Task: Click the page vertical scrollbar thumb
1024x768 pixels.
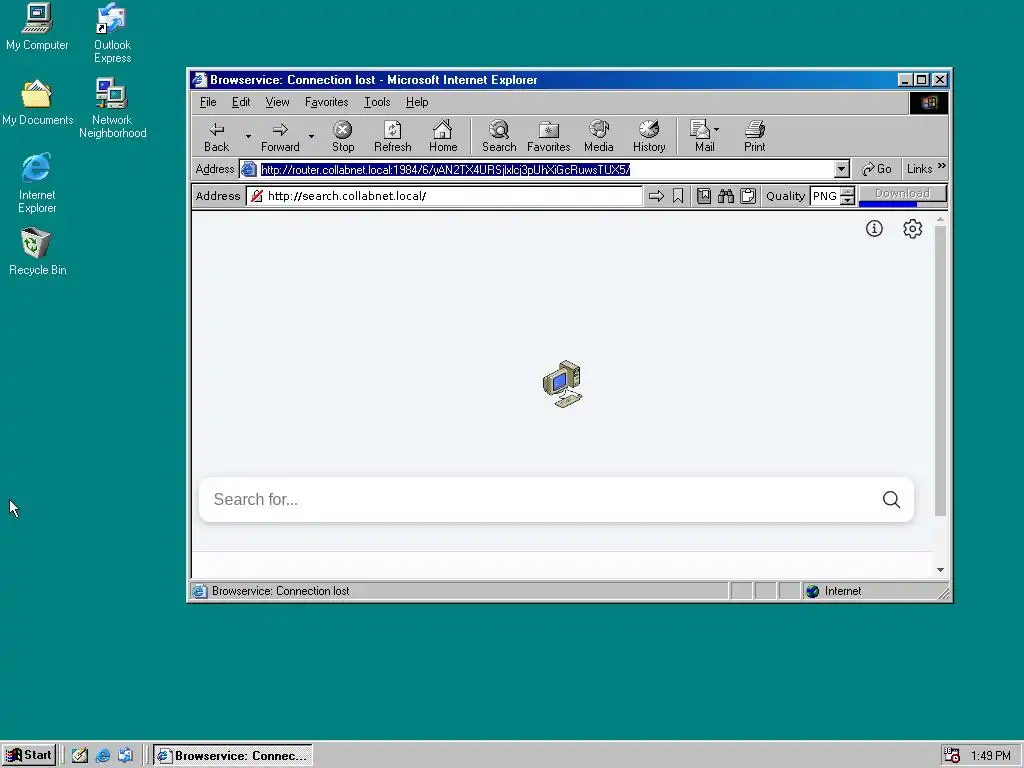Action: 940,371
